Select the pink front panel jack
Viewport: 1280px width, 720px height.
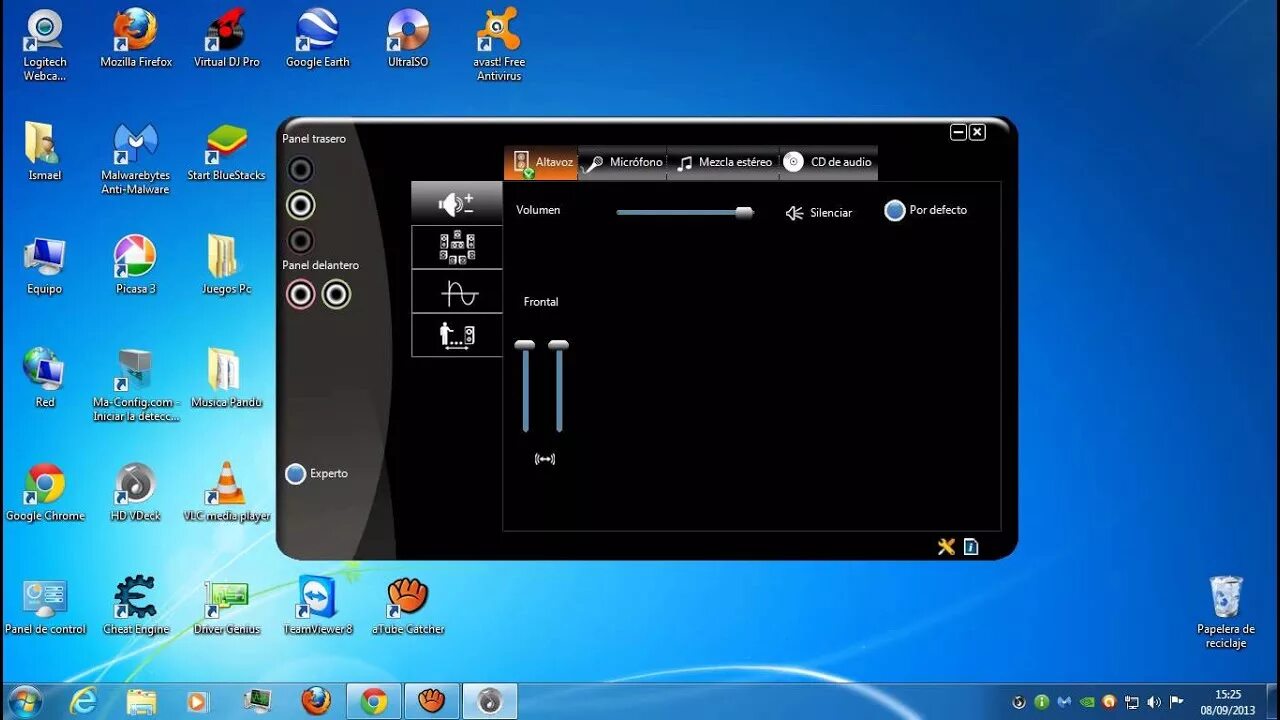(300, 294)
